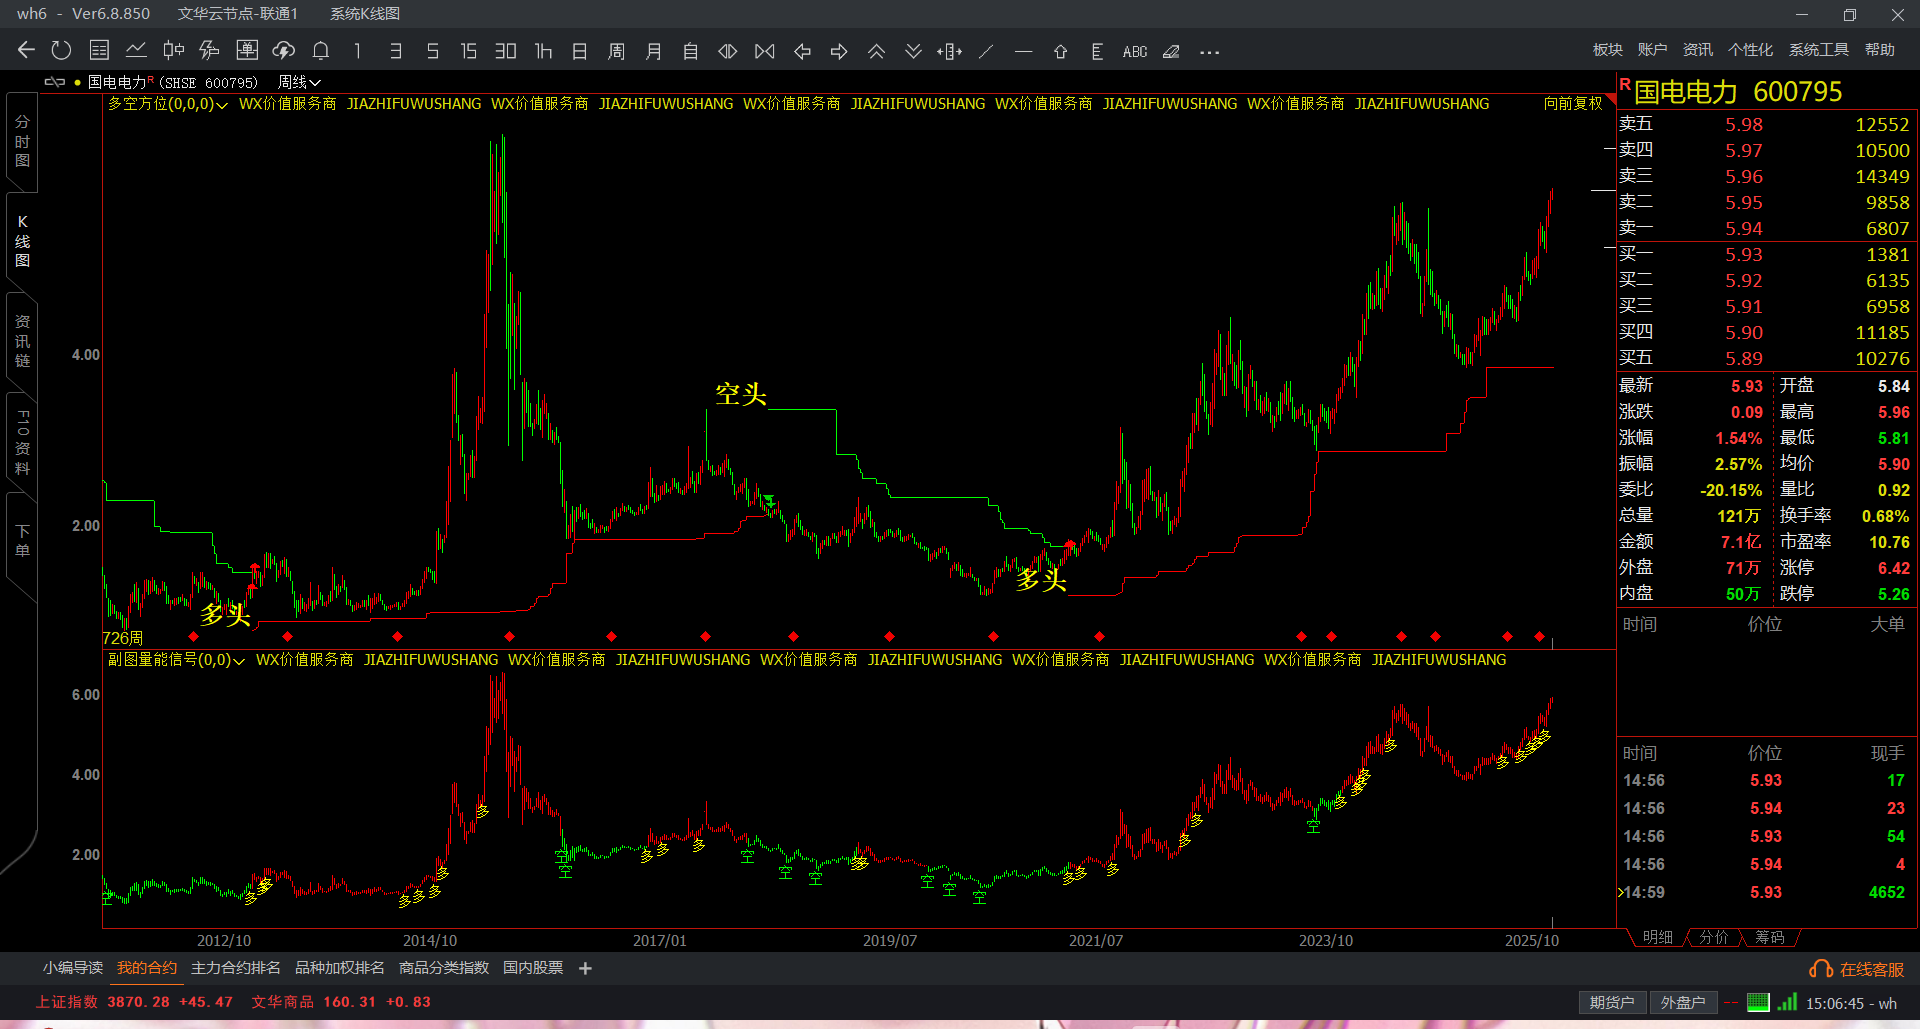
Task: Open the 板块 menu
Action: (x=1607, y=49)
